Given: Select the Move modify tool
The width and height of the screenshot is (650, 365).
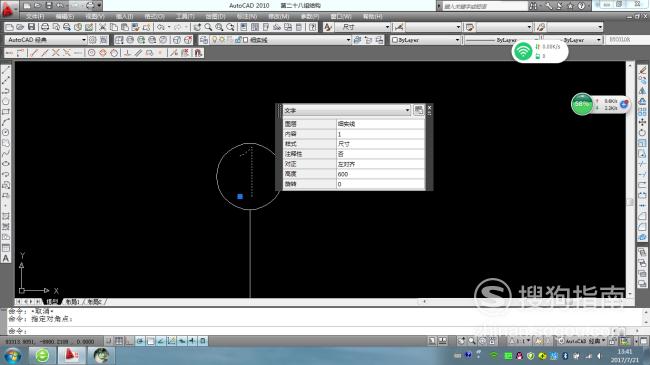Looking at the screenshot, I should [643, 122].
